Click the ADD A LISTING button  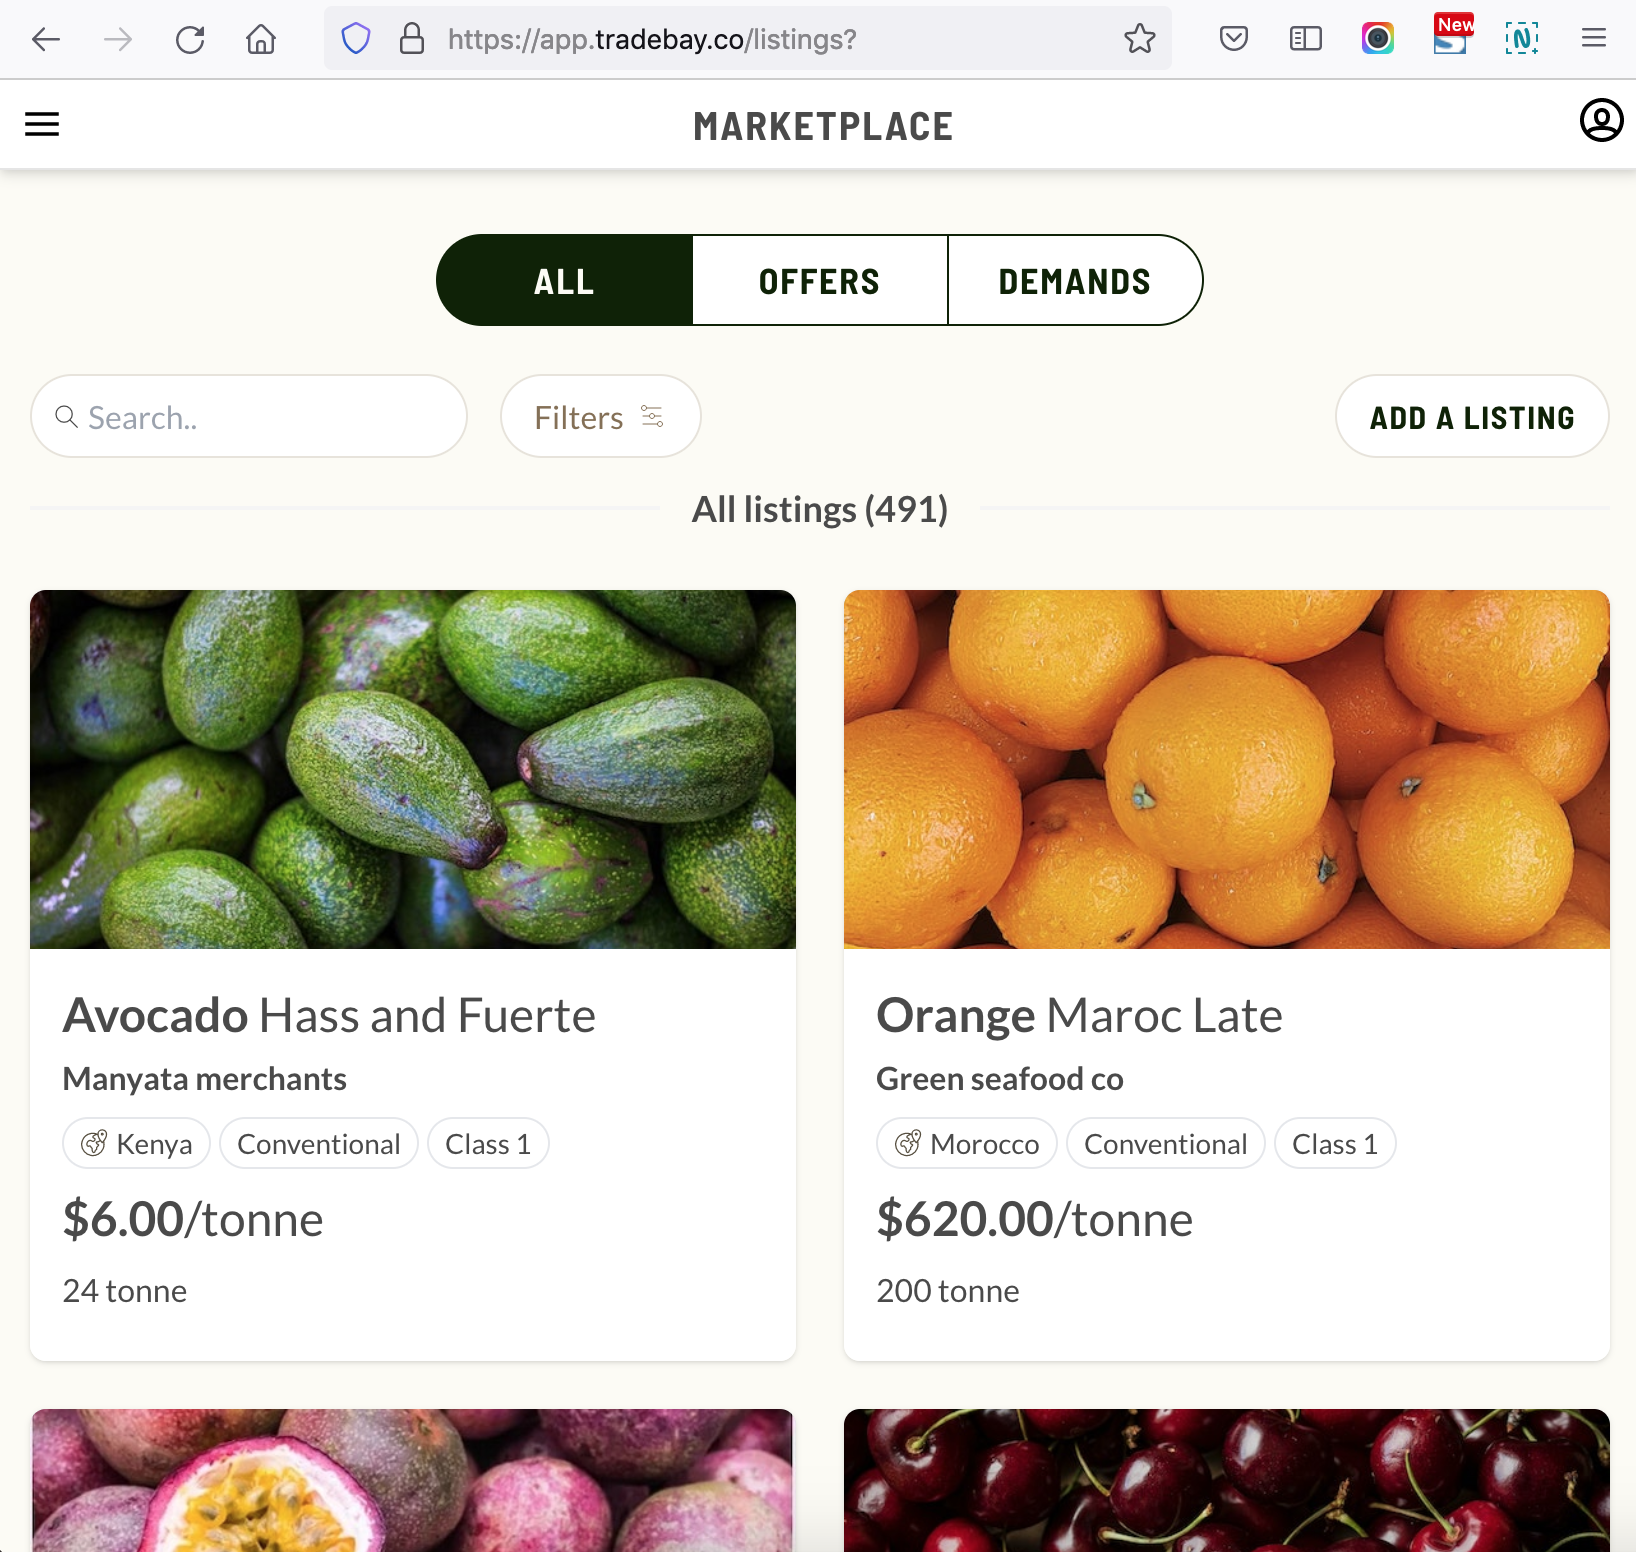click(x=1472, y=416)
